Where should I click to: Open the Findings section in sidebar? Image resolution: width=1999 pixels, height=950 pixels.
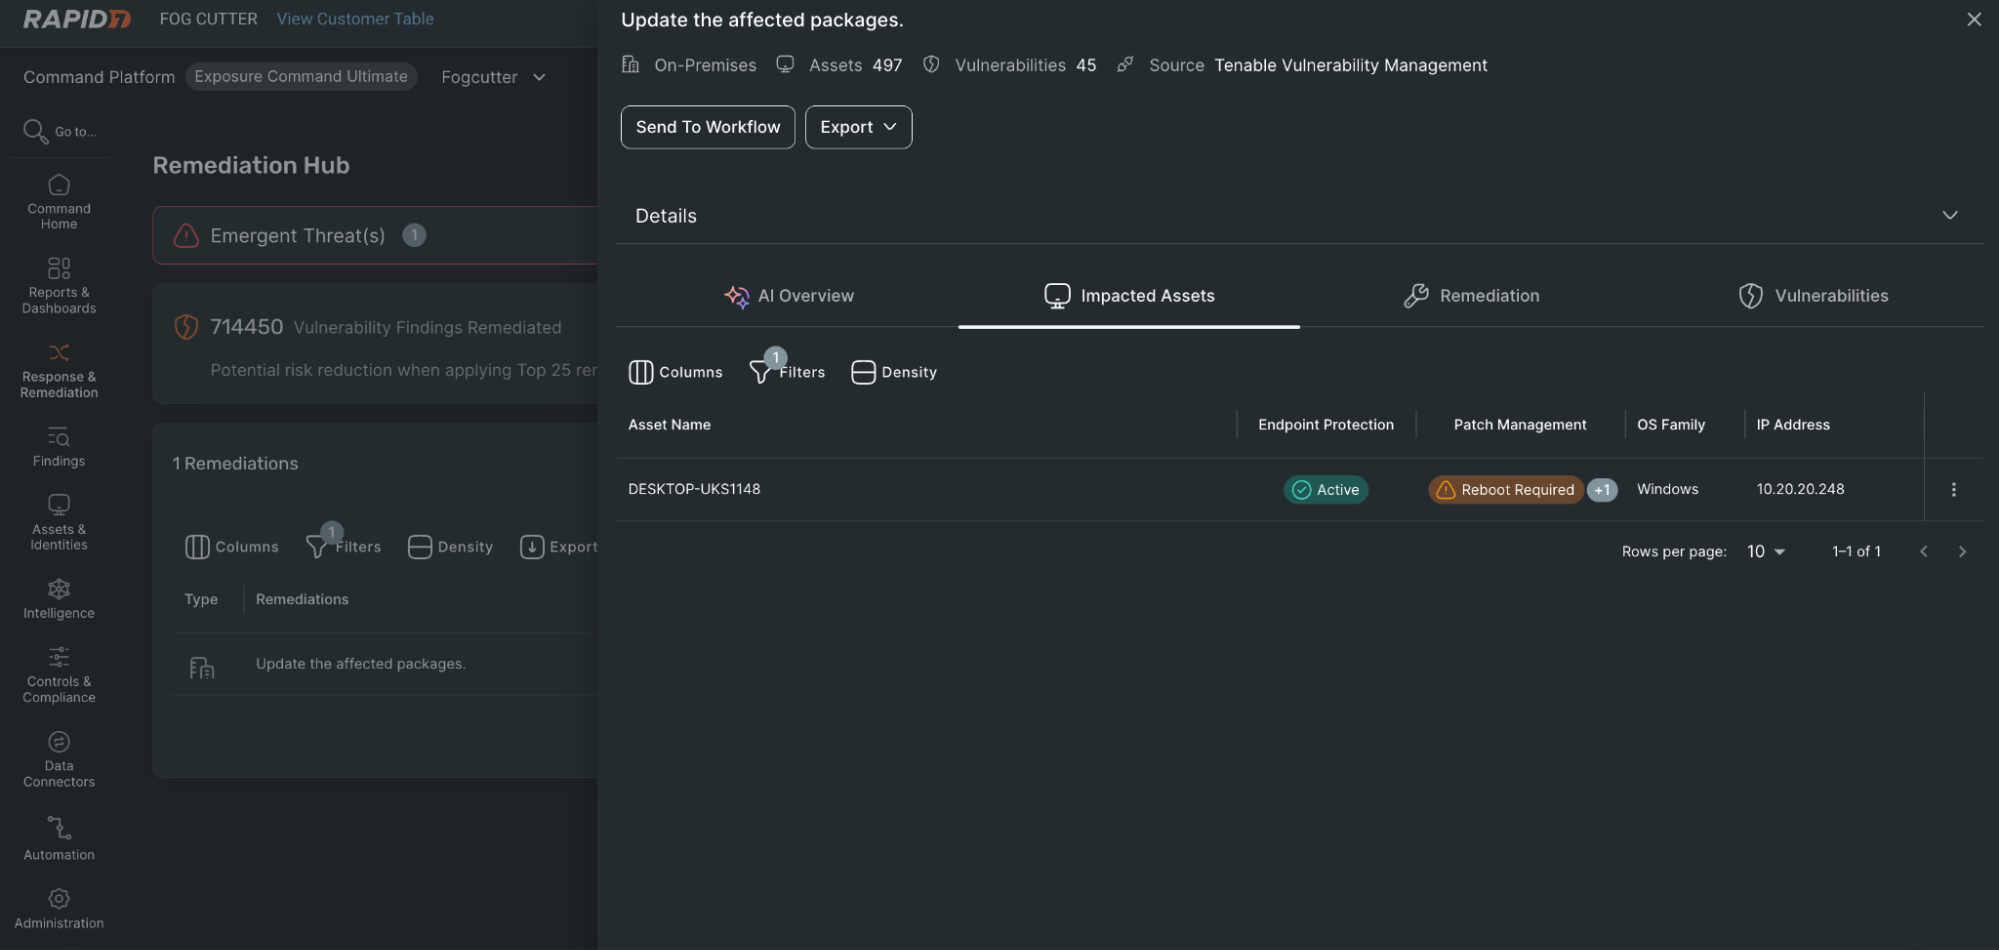(58, 445)
